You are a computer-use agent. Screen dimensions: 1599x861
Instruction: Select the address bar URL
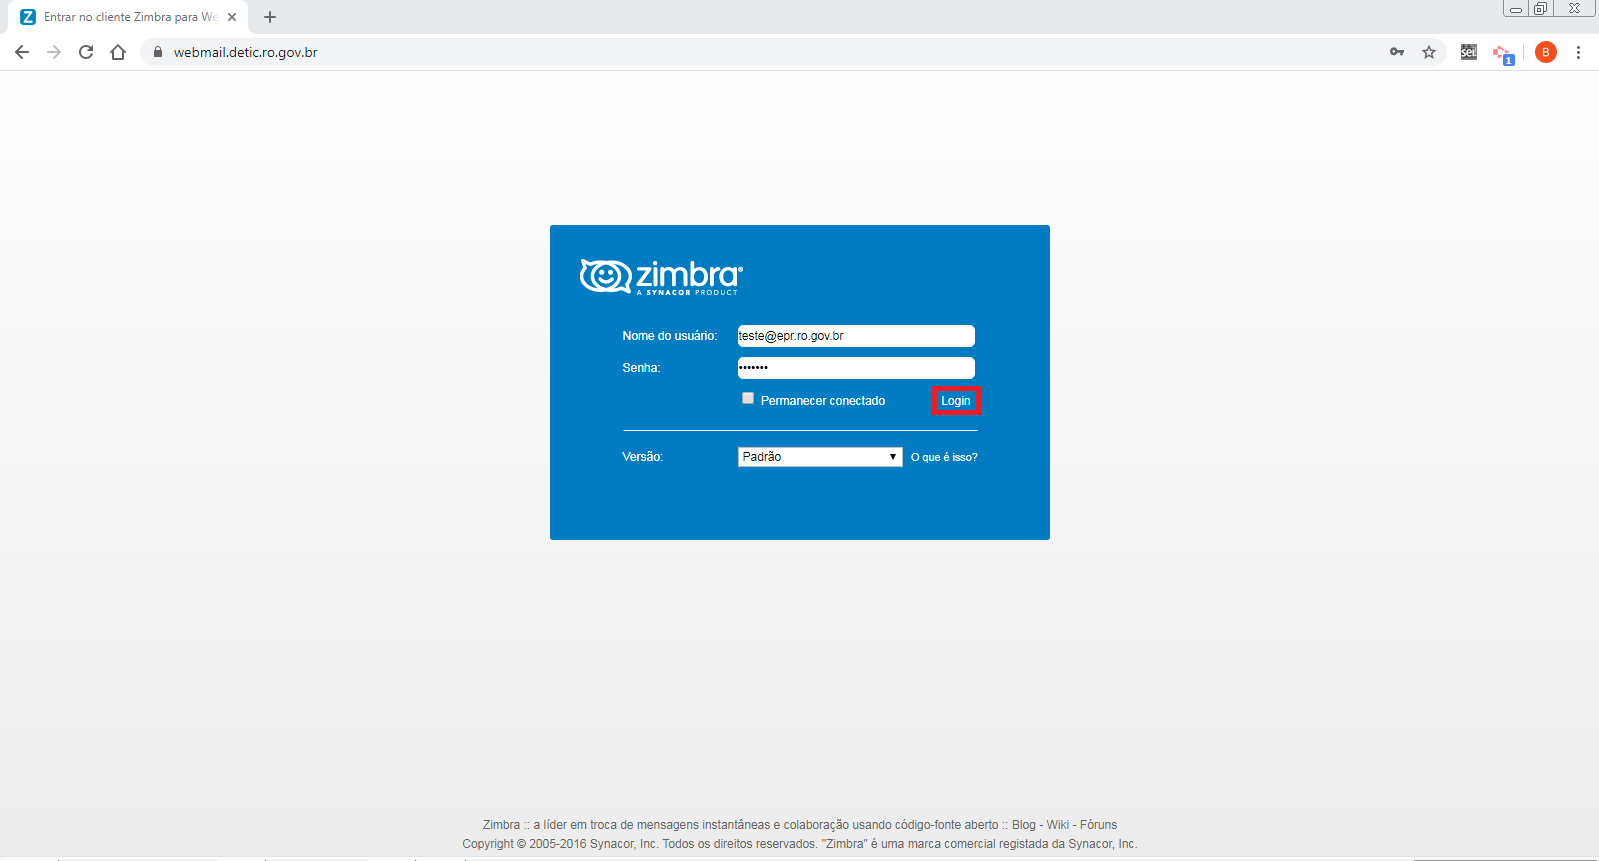click(246, 52)
